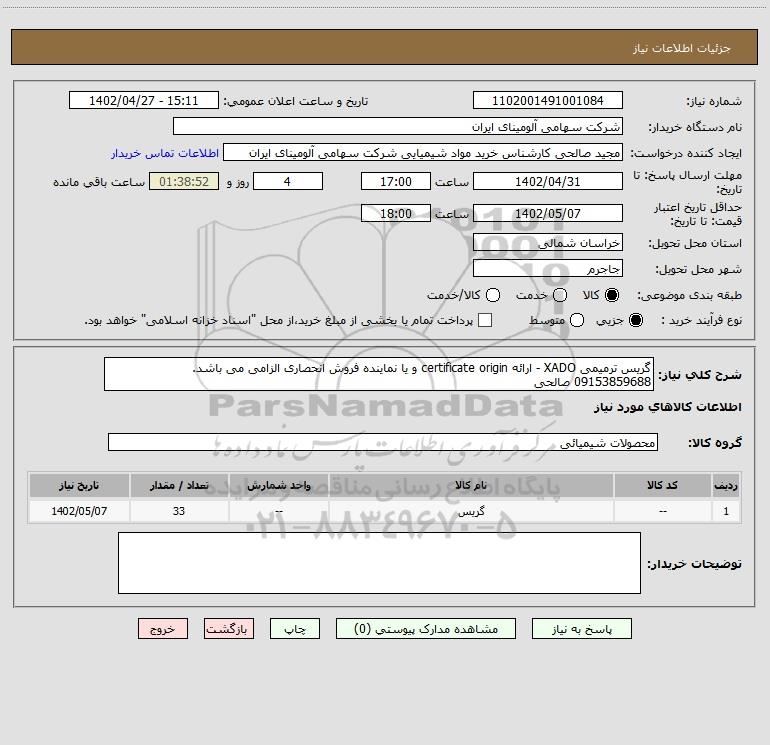Click the delivery city field جاجرم

pyautogui.click(x=548, y=268)
